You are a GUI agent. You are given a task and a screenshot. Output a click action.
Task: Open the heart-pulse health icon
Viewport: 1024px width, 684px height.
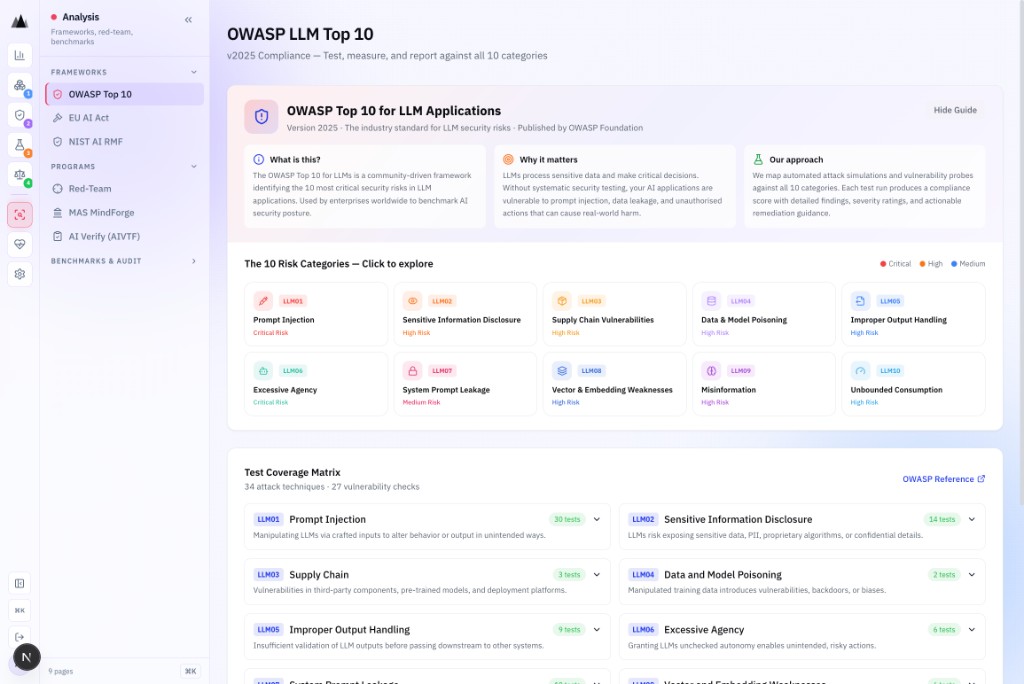point(20,244)
